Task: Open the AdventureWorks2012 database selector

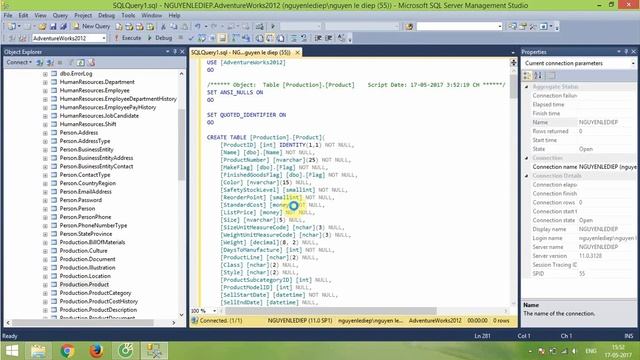Action: tap(69, 38)
